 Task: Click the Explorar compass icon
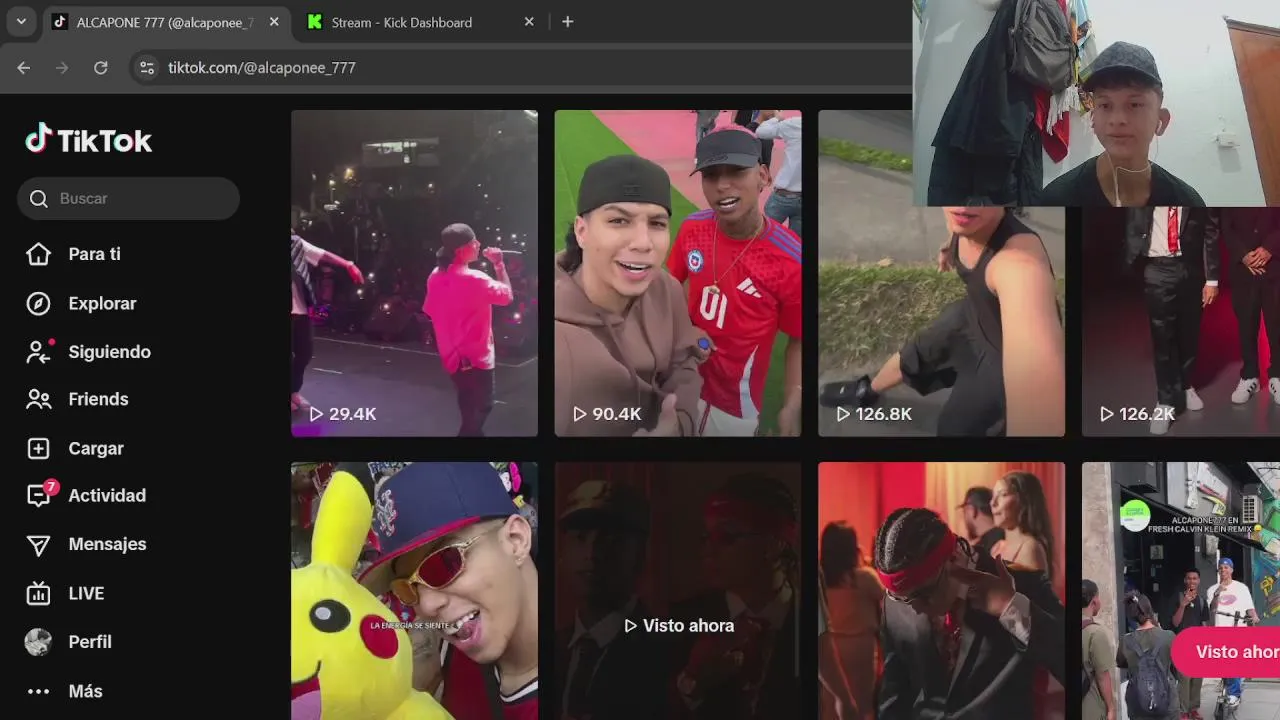point(38,303)
